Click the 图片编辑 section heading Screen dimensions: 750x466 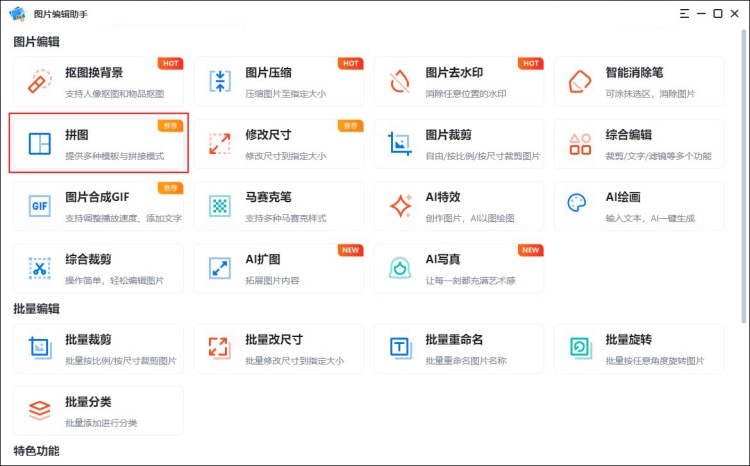click(36, 42)
